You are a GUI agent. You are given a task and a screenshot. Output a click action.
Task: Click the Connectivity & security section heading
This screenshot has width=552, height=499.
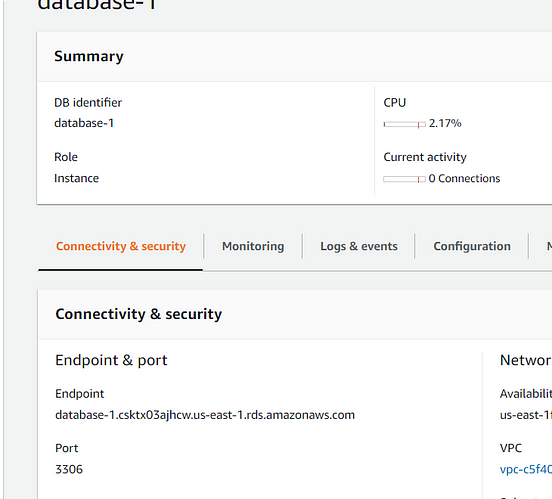pos(139,314)
